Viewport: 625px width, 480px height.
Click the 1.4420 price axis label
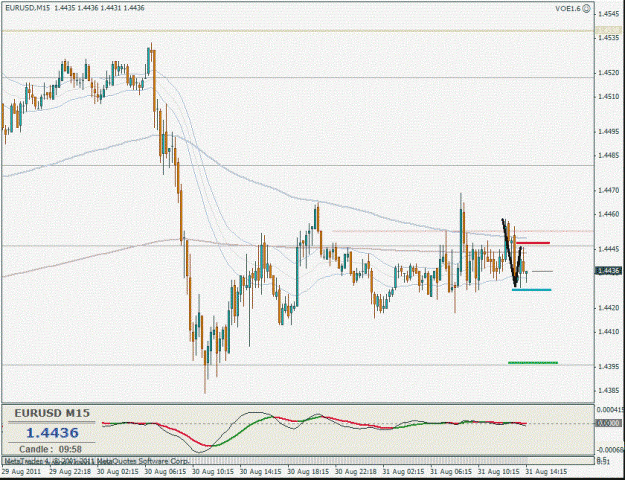click(x=608, y=308)
